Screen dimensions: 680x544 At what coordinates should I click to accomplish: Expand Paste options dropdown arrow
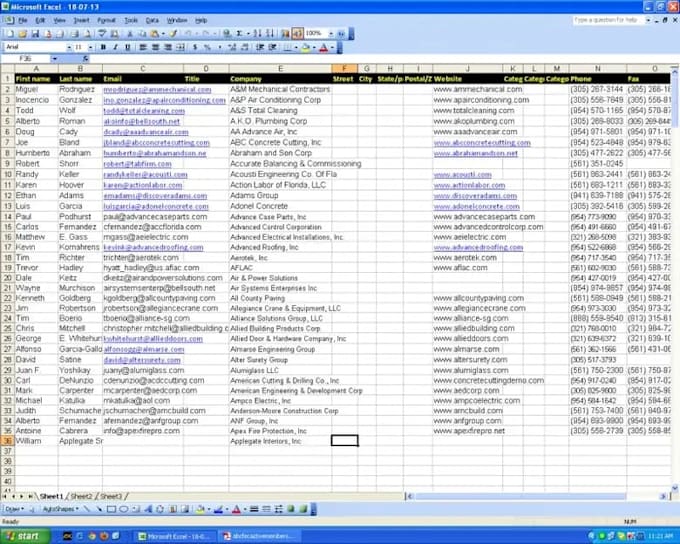[163, 33]
